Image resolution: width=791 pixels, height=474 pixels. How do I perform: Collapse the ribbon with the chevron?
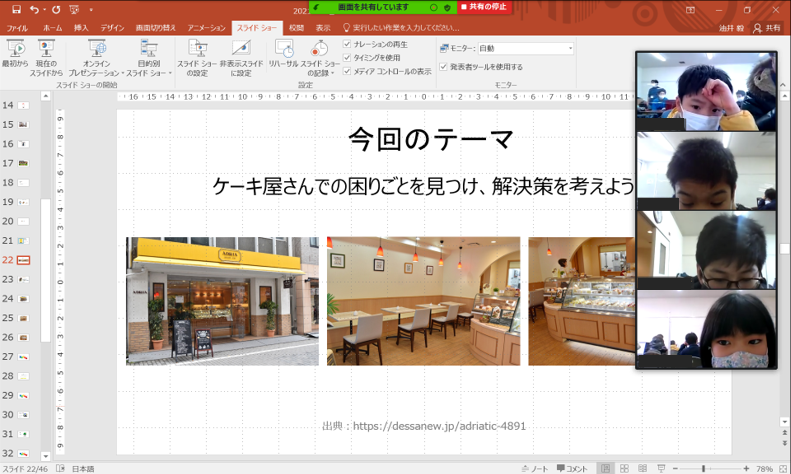[782, 85]
